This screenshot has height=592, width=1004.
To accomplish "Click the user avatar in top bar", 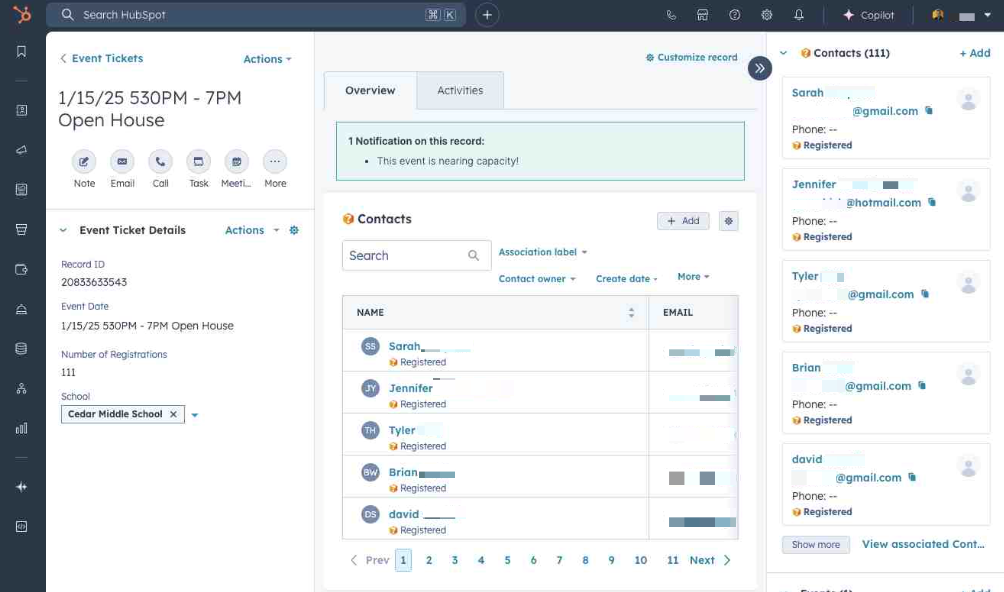I will 938,15.
